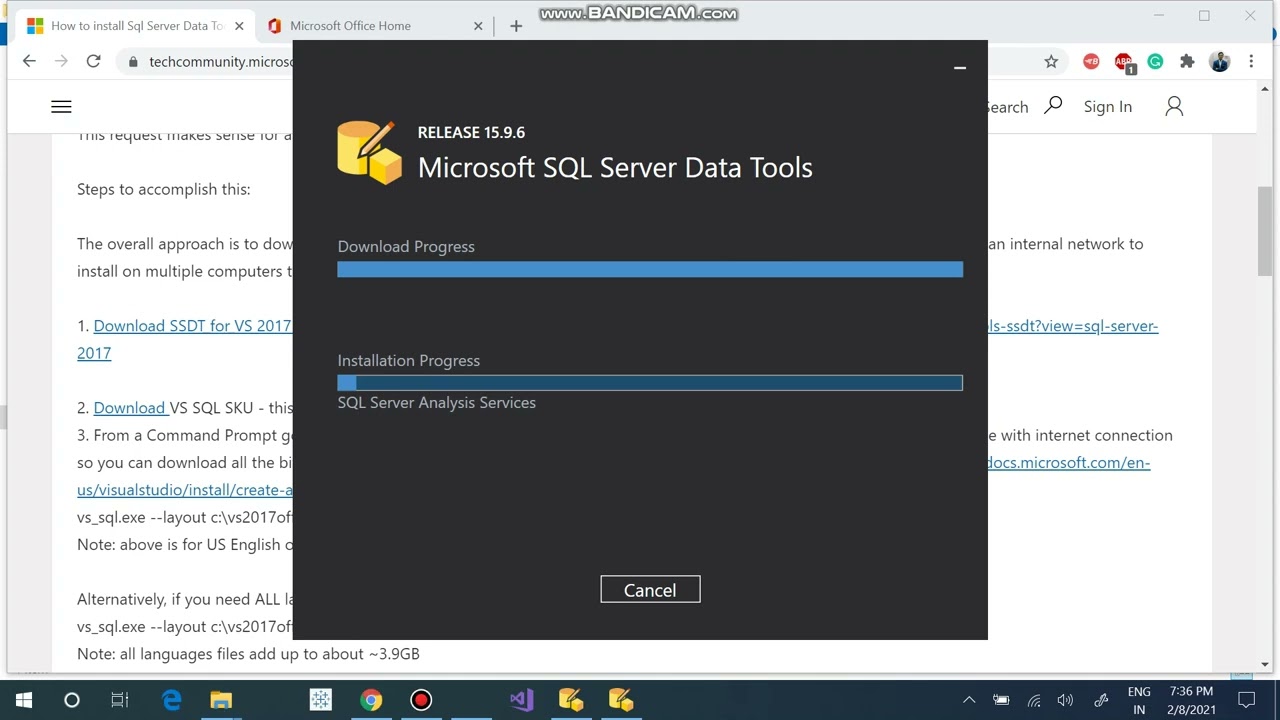Open the Download SSDT for VS 2017 link
Viewport: 1280px width, 720px height.
point(192,326)
